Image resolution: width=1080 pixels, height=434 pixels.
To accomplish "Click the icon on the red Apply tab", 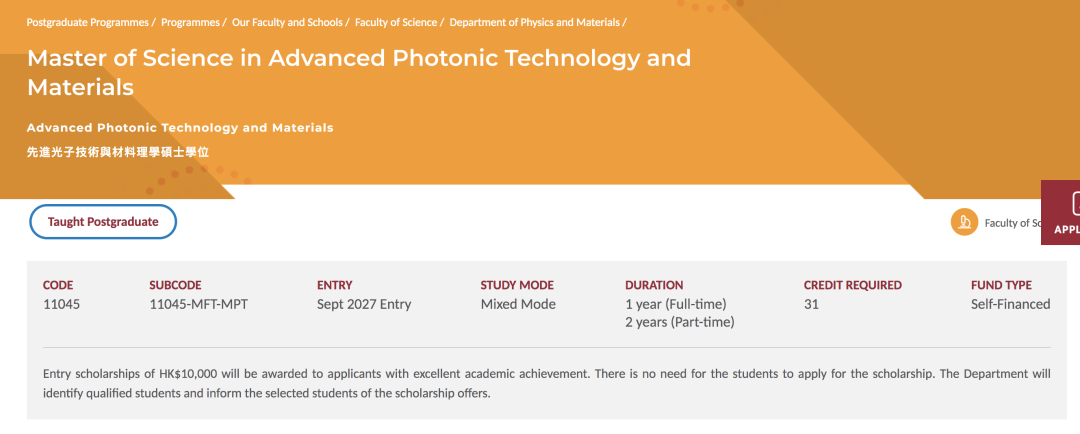I will coord(1076,204).
